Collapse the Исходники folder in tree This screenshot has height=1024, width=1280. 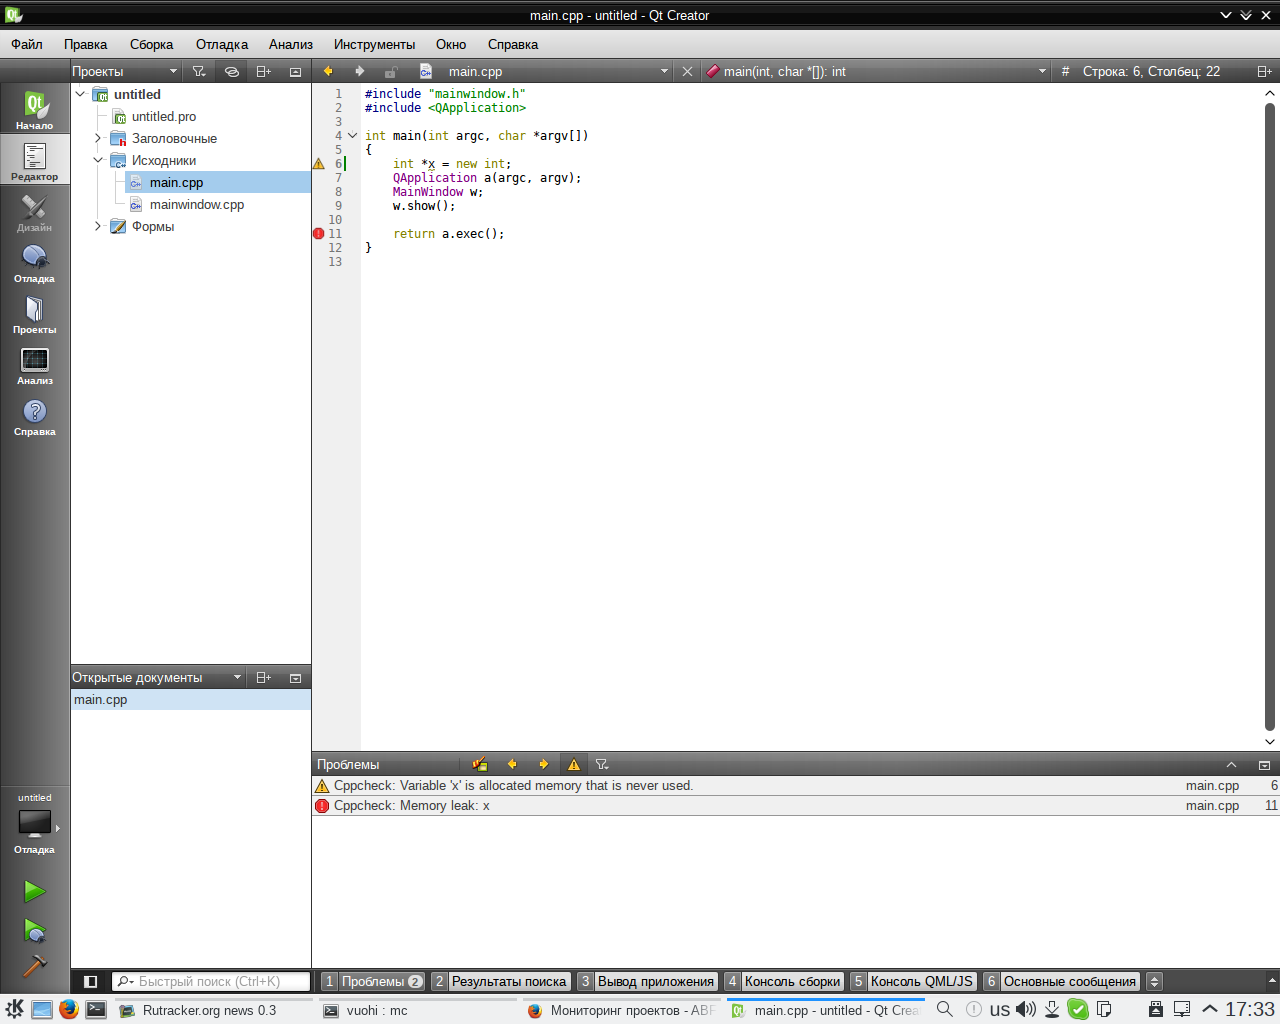(x=98, y=160)
